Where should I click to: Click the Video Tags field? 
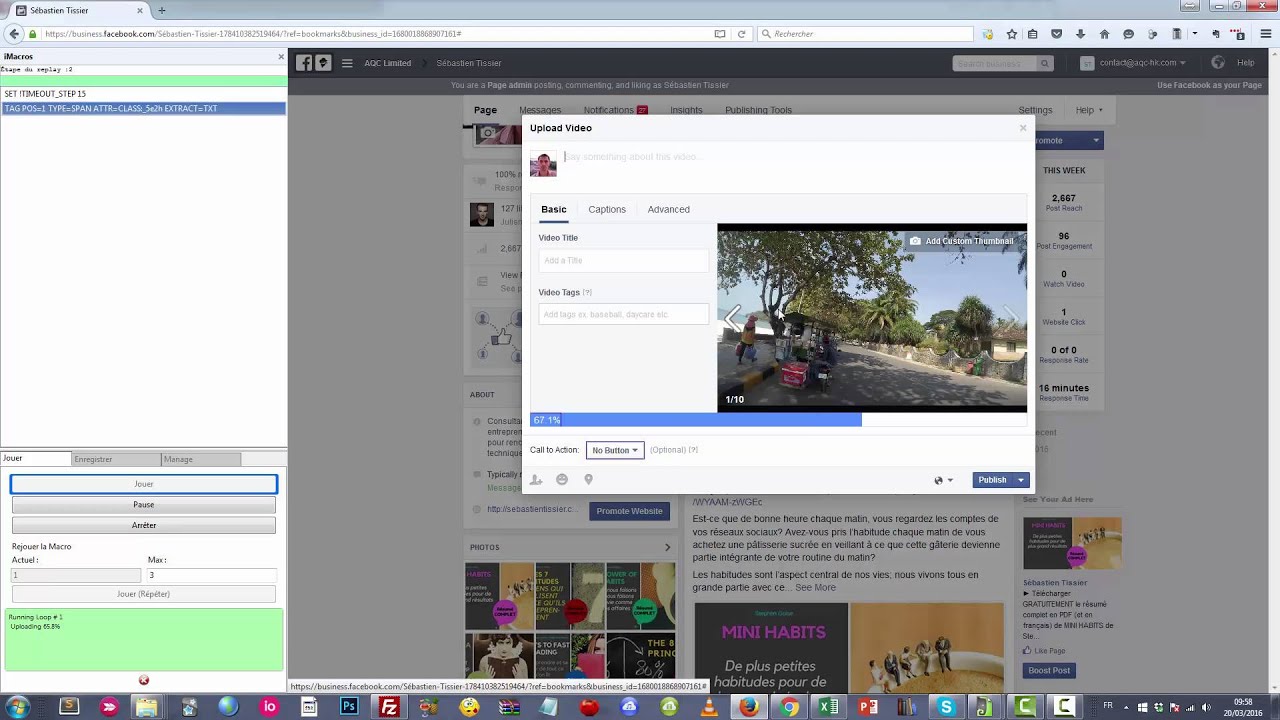[x=623, y=314]
